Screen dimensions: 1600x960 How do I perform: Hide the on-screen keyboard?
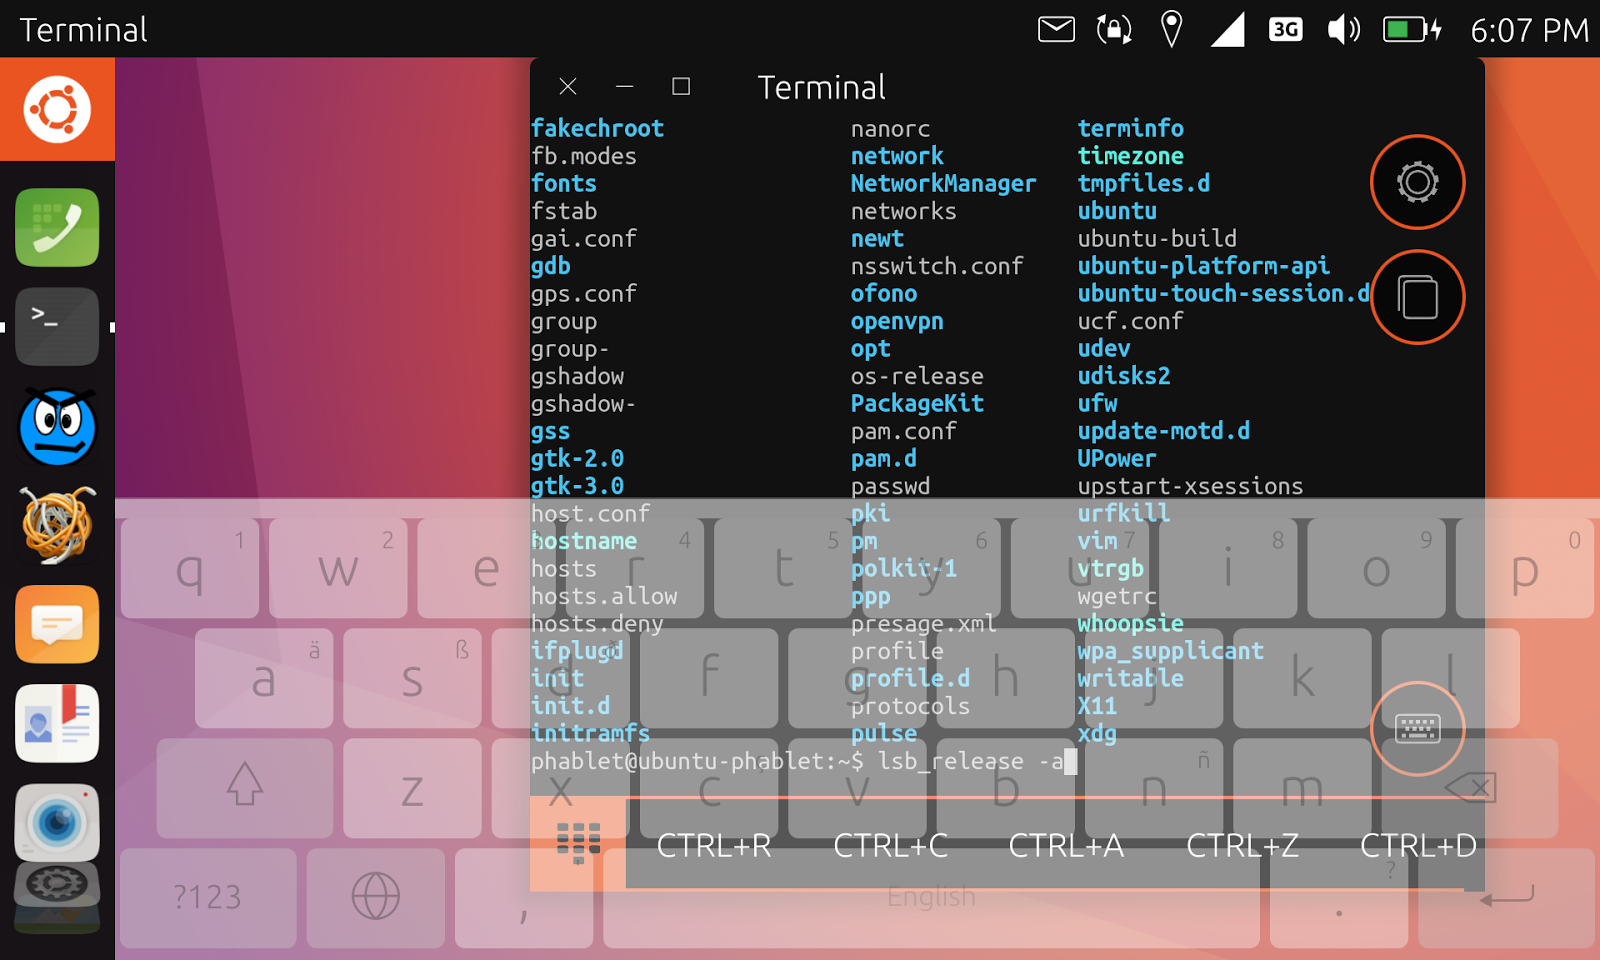pos(1416,729)
